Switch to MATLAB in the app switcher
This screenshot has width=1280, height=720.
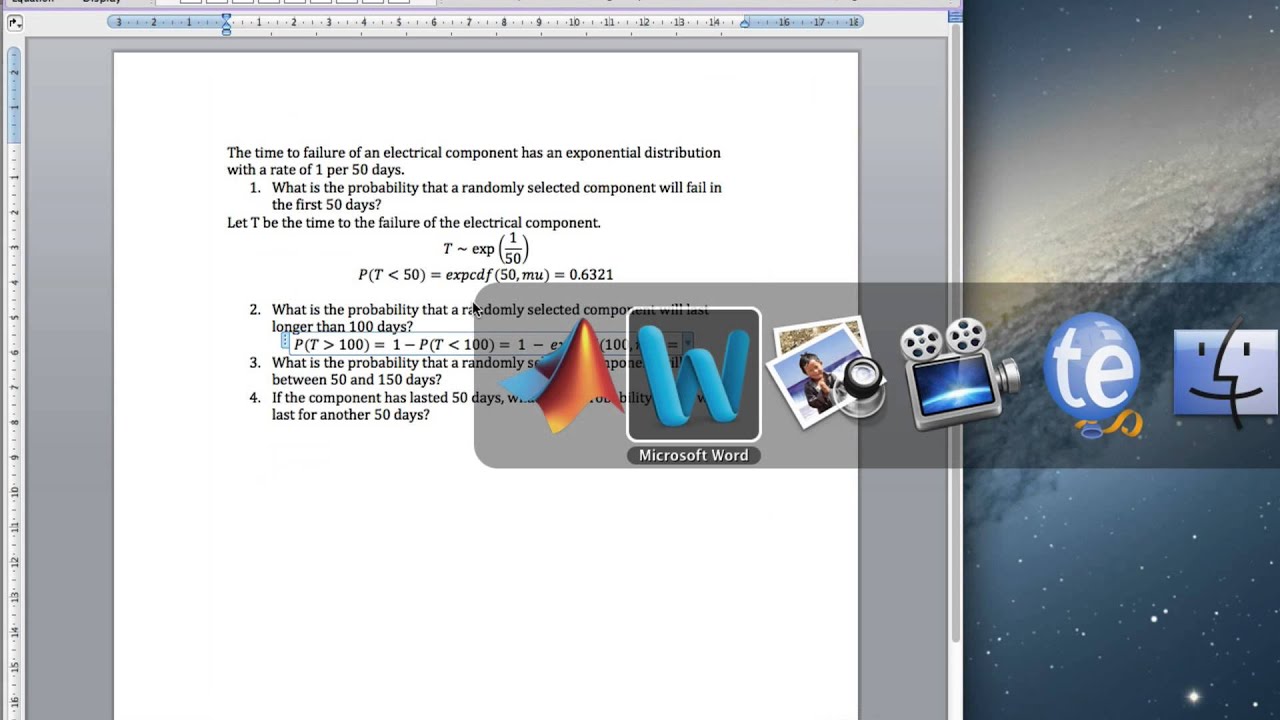tap(562, 377)
